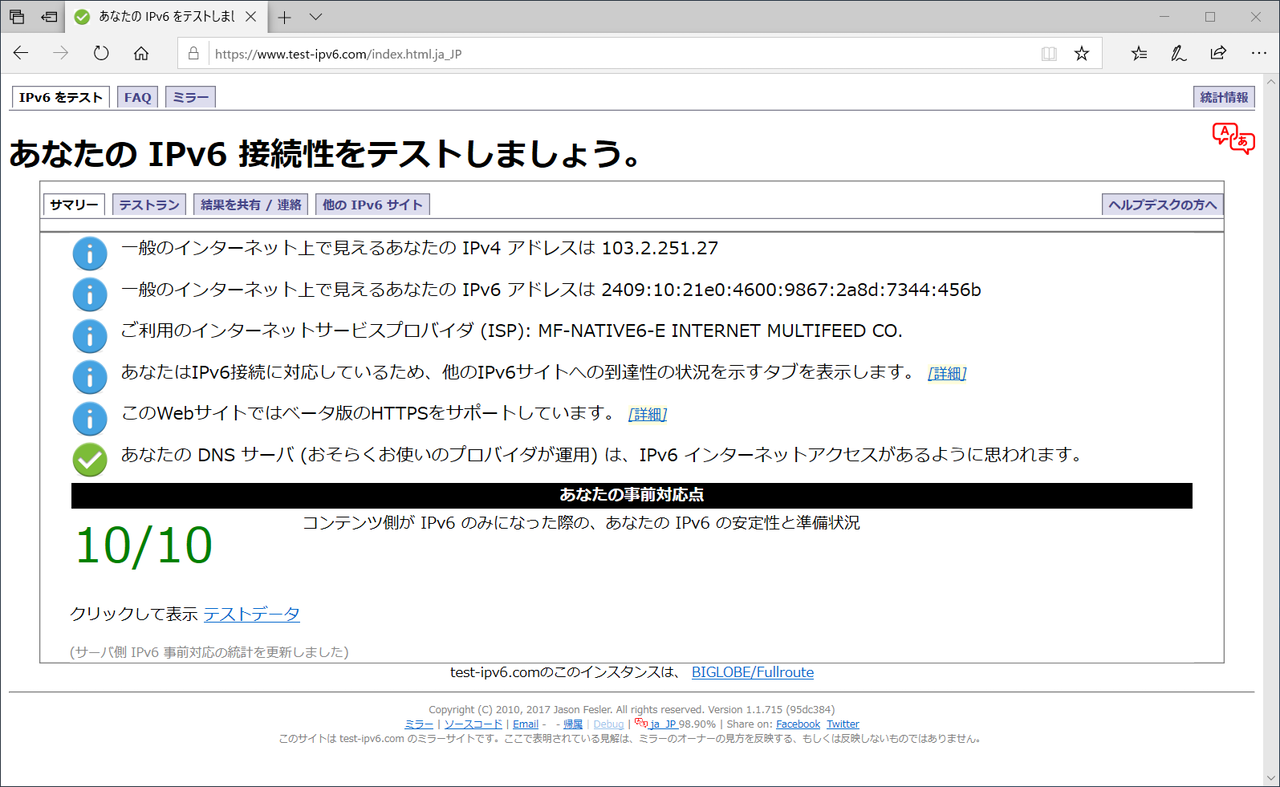Image resolution: width=1280 pixels, height=787 pixels.
Task: Click the browser back arrow
Action: coord(21,53)
